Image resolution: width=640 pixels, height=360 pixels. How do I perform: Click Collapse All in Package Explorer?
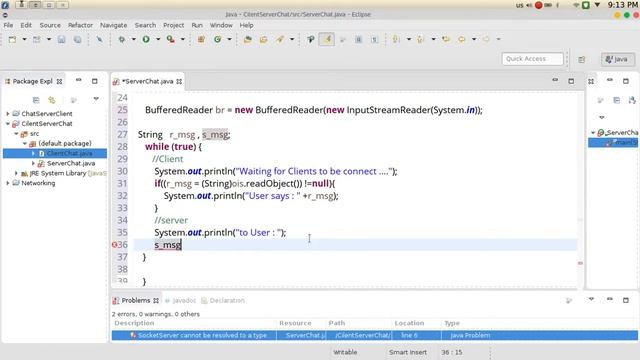click(36, 100)
